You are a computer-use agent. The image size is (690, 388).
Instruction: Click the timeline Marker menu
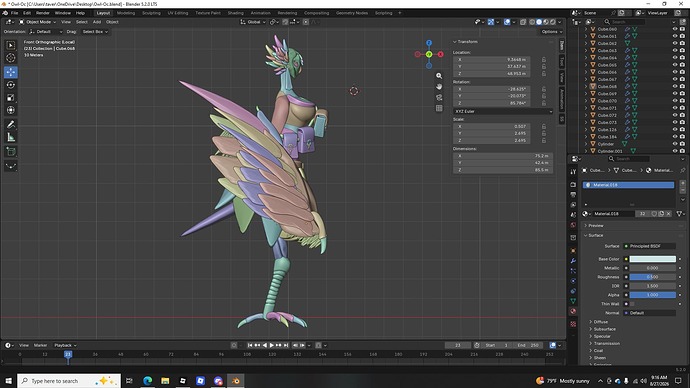coord(40,345)
